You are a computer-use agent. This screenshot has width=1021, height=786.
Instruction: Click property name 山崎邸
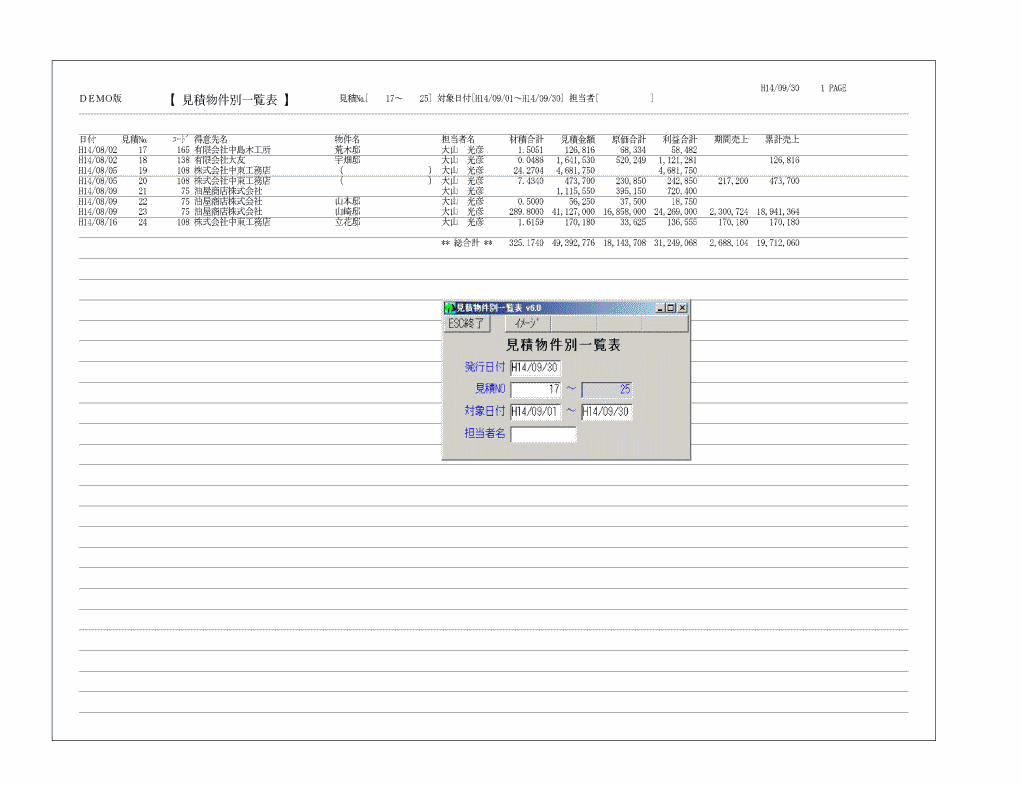[347, 212]
